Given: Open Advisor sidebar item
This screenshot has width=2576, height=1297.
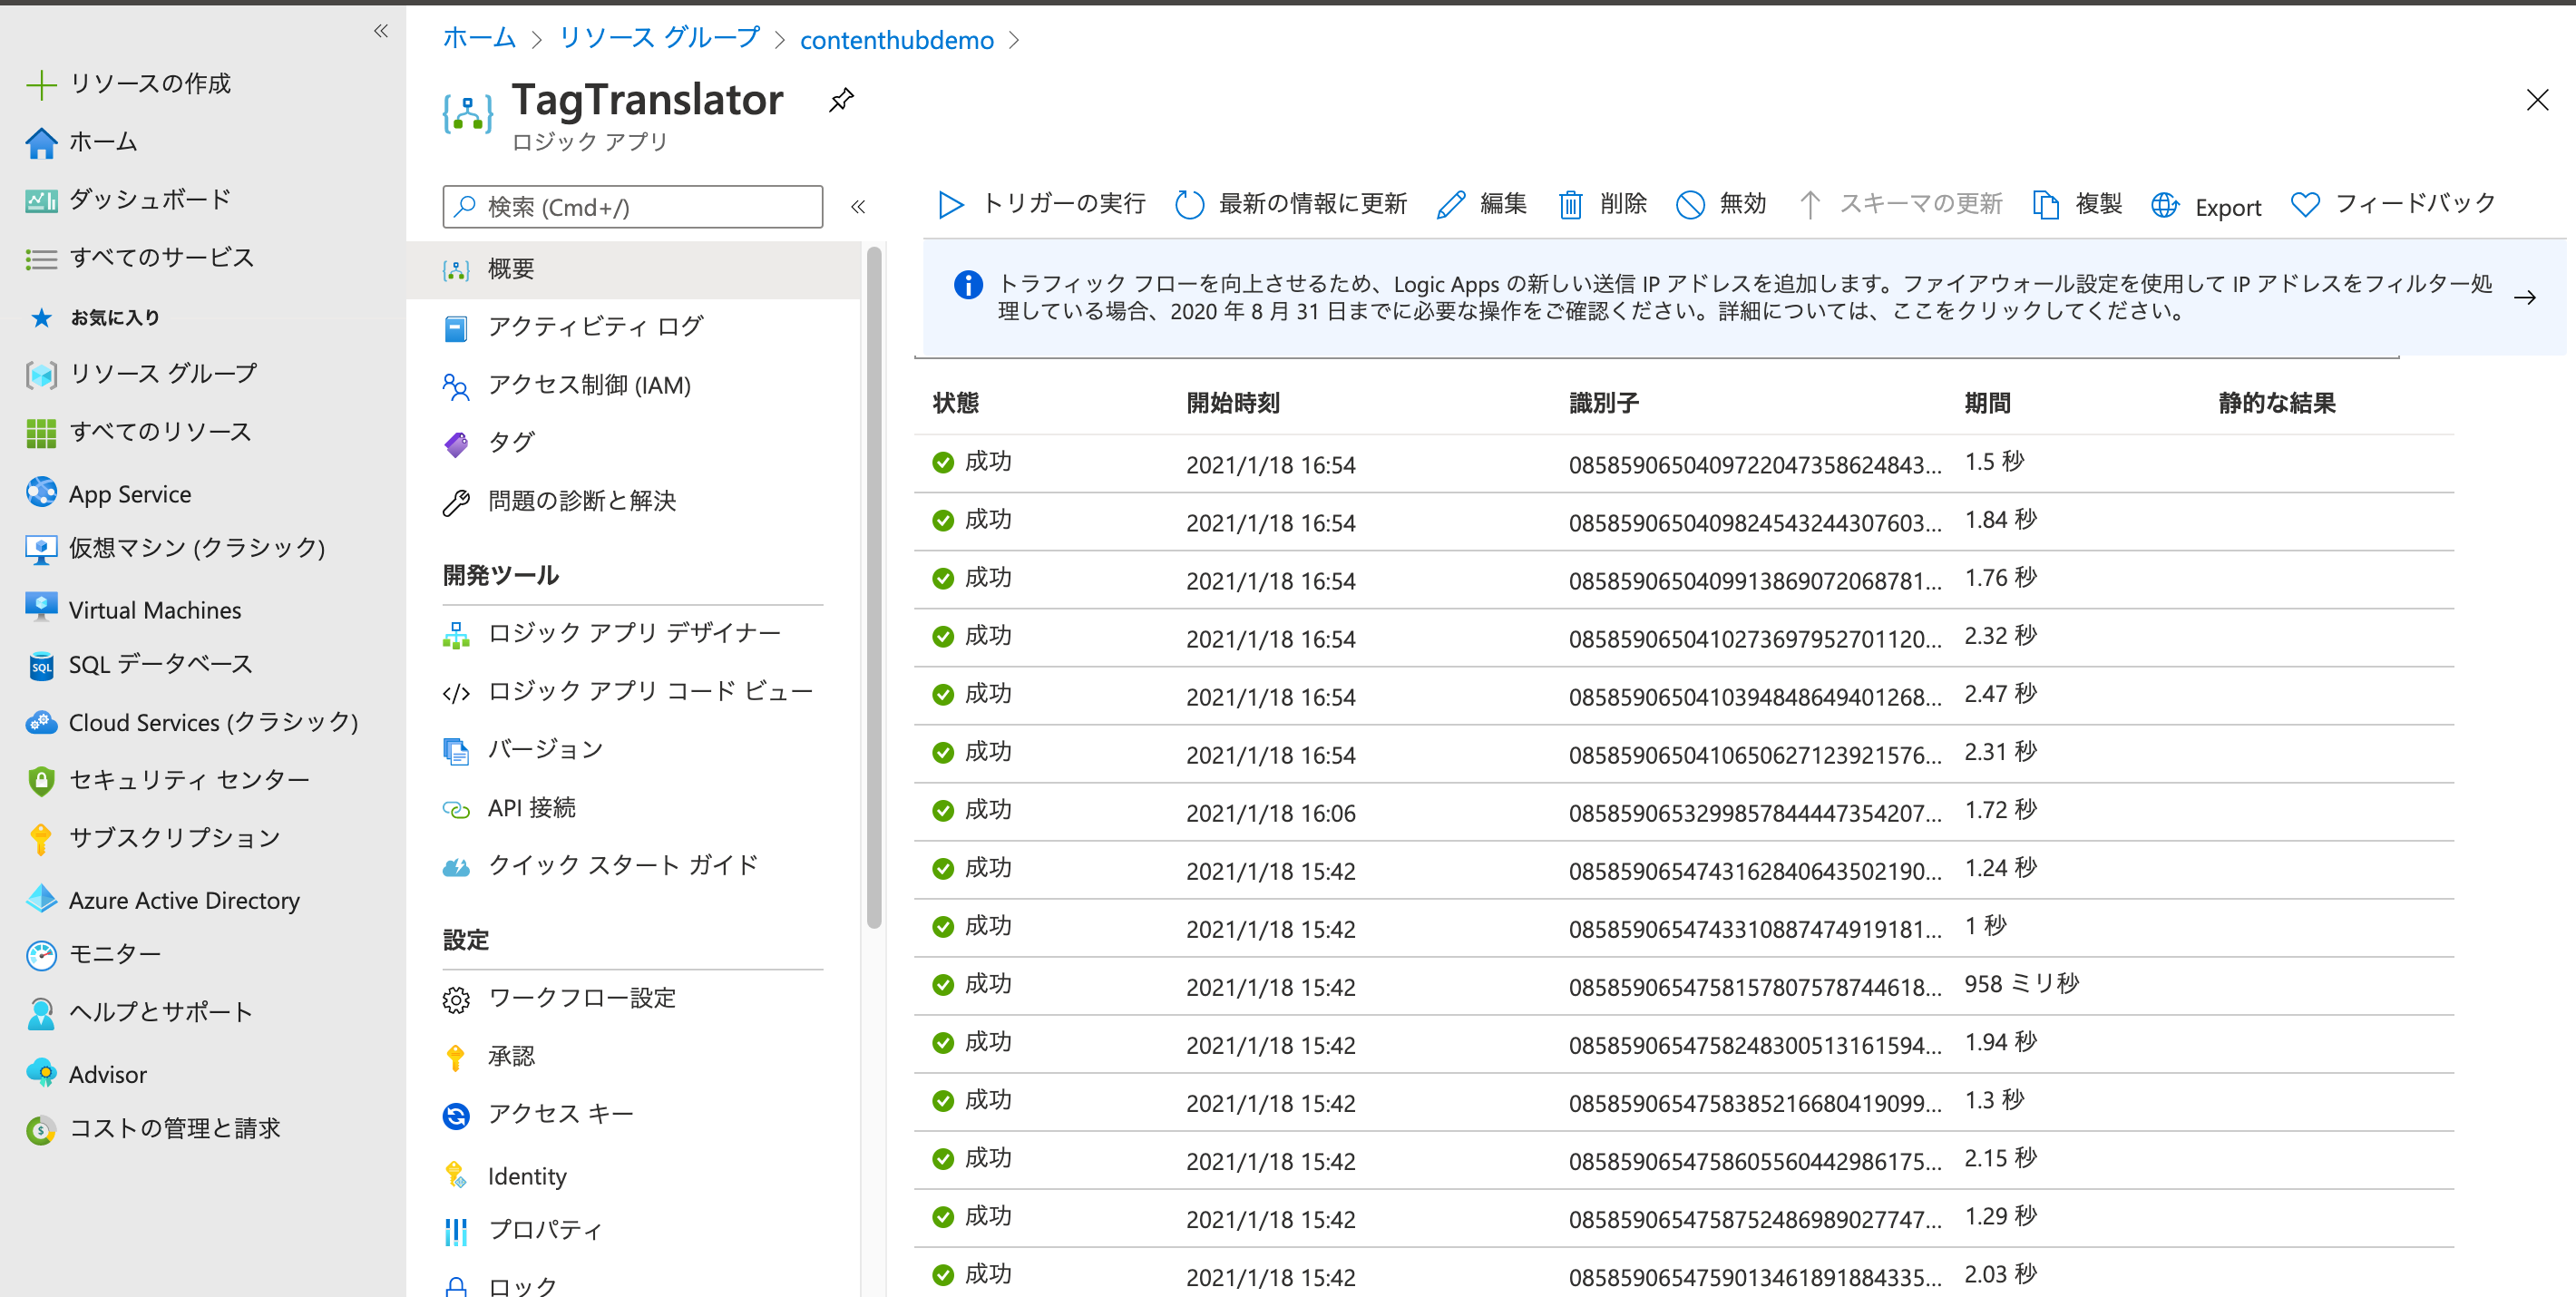Looking at the screenshot, I should 86,1073.
